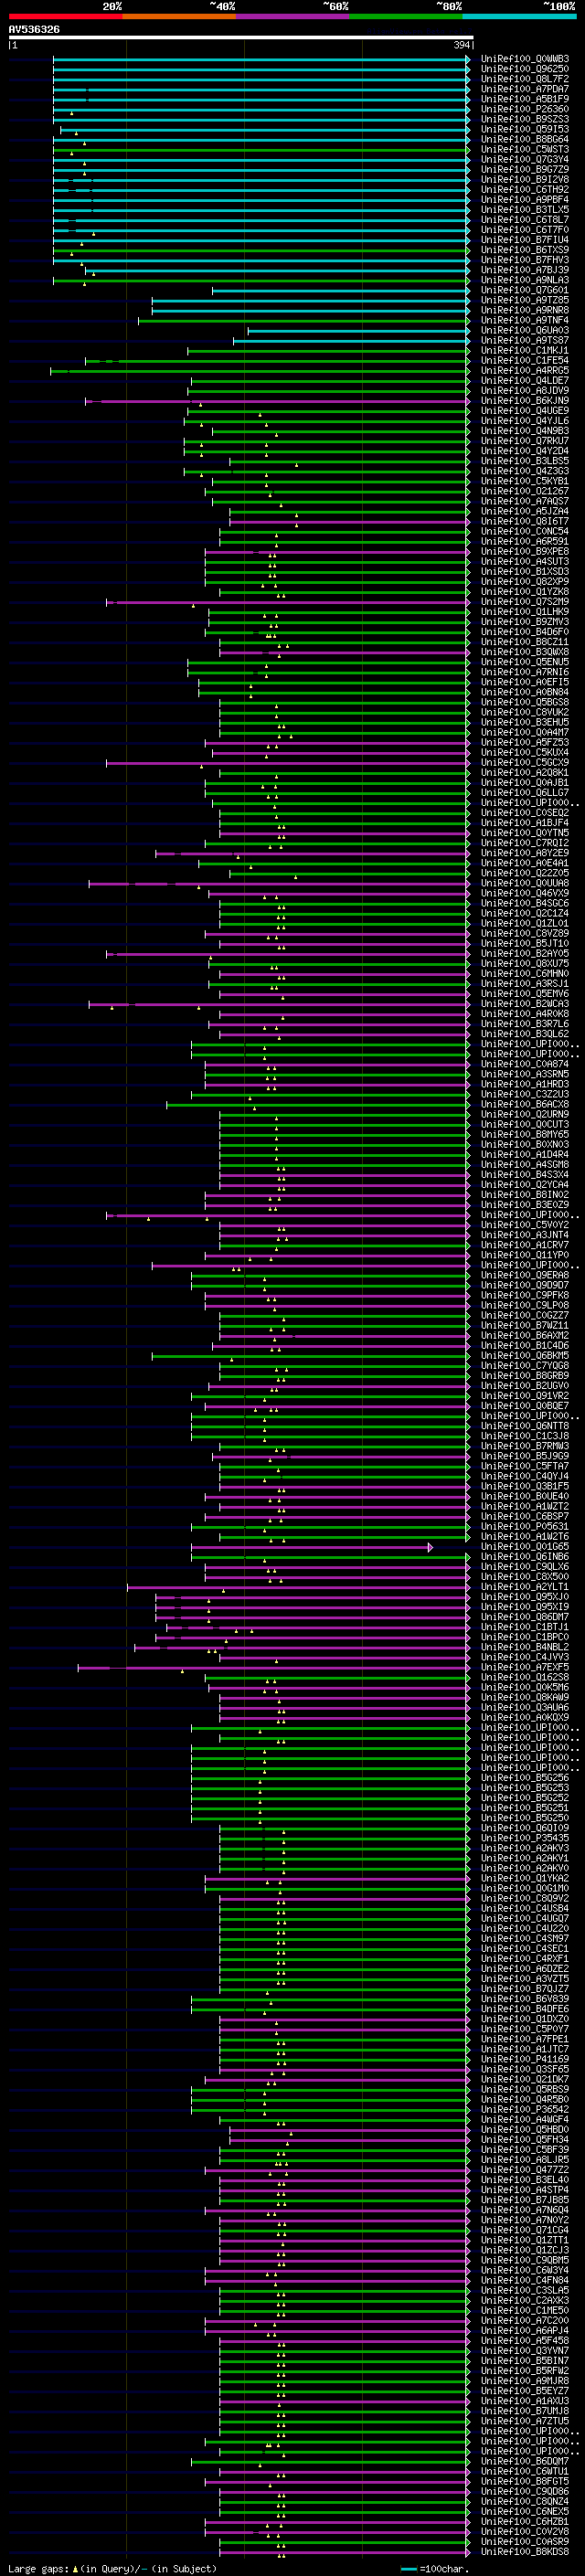Image resolution: width=585 pixels, height=2576 pixels.
Task: Click the UniRef100_Q4UGE9 hit label
Action: 525,411
